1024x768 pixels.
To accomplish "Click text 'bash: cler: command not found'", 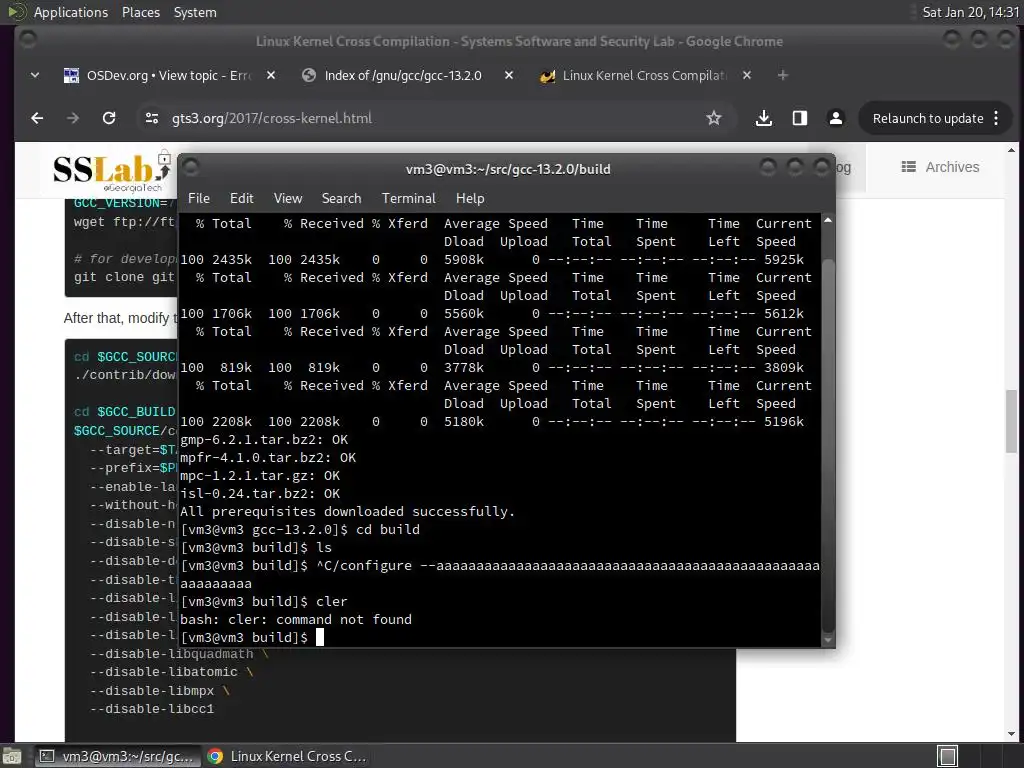I will [x=296, y=619].
